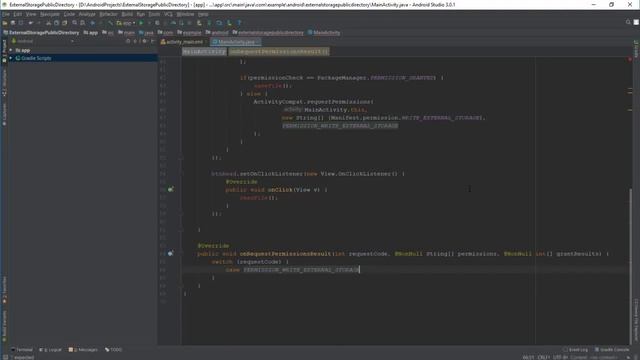Toggle the Favorites tool window stripe button
Viewport: 640px width, 360px height.
click(x=4, y=290)
